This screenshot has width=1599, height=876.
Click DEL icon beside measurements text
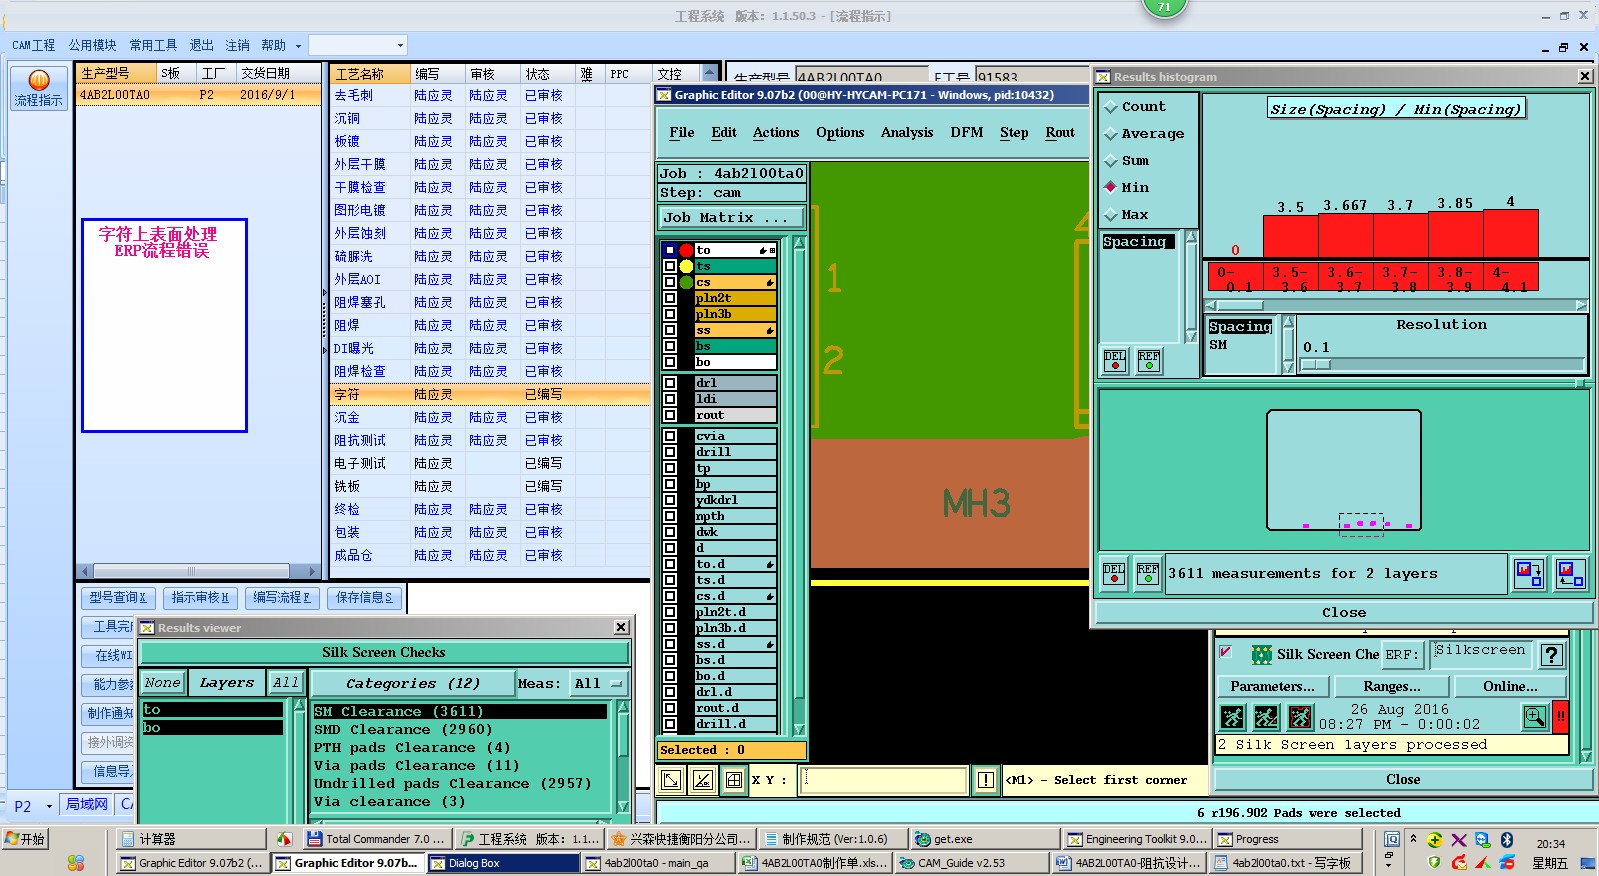coord(1114,573)
